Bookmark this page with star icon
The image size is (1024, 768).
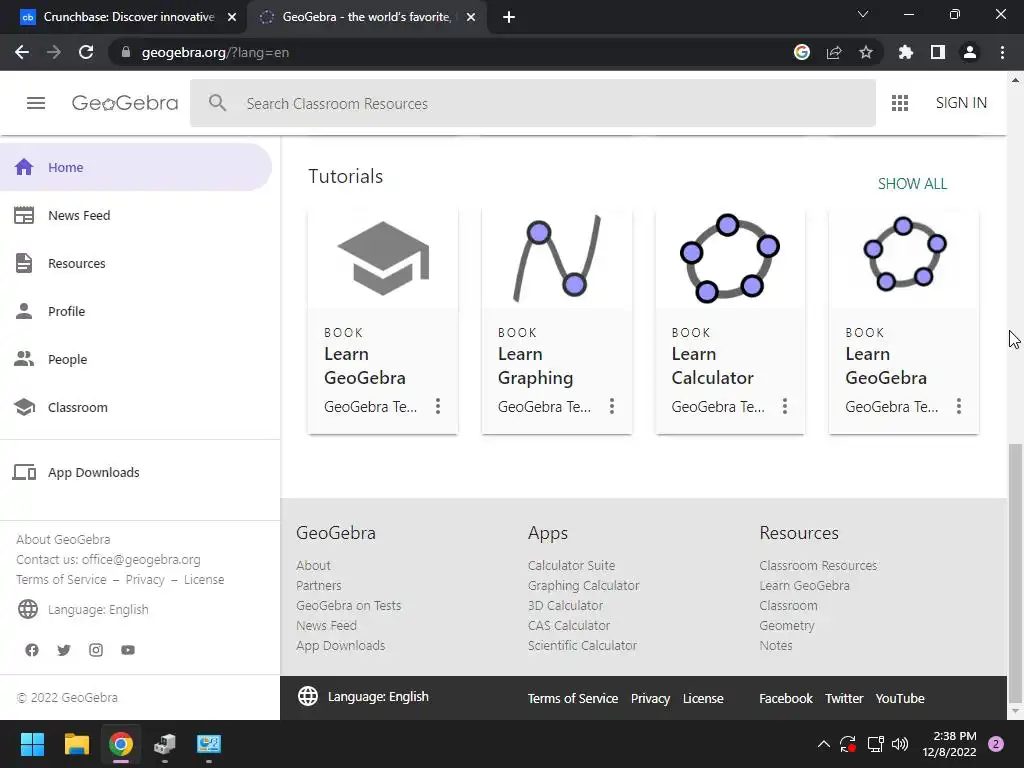866,52
